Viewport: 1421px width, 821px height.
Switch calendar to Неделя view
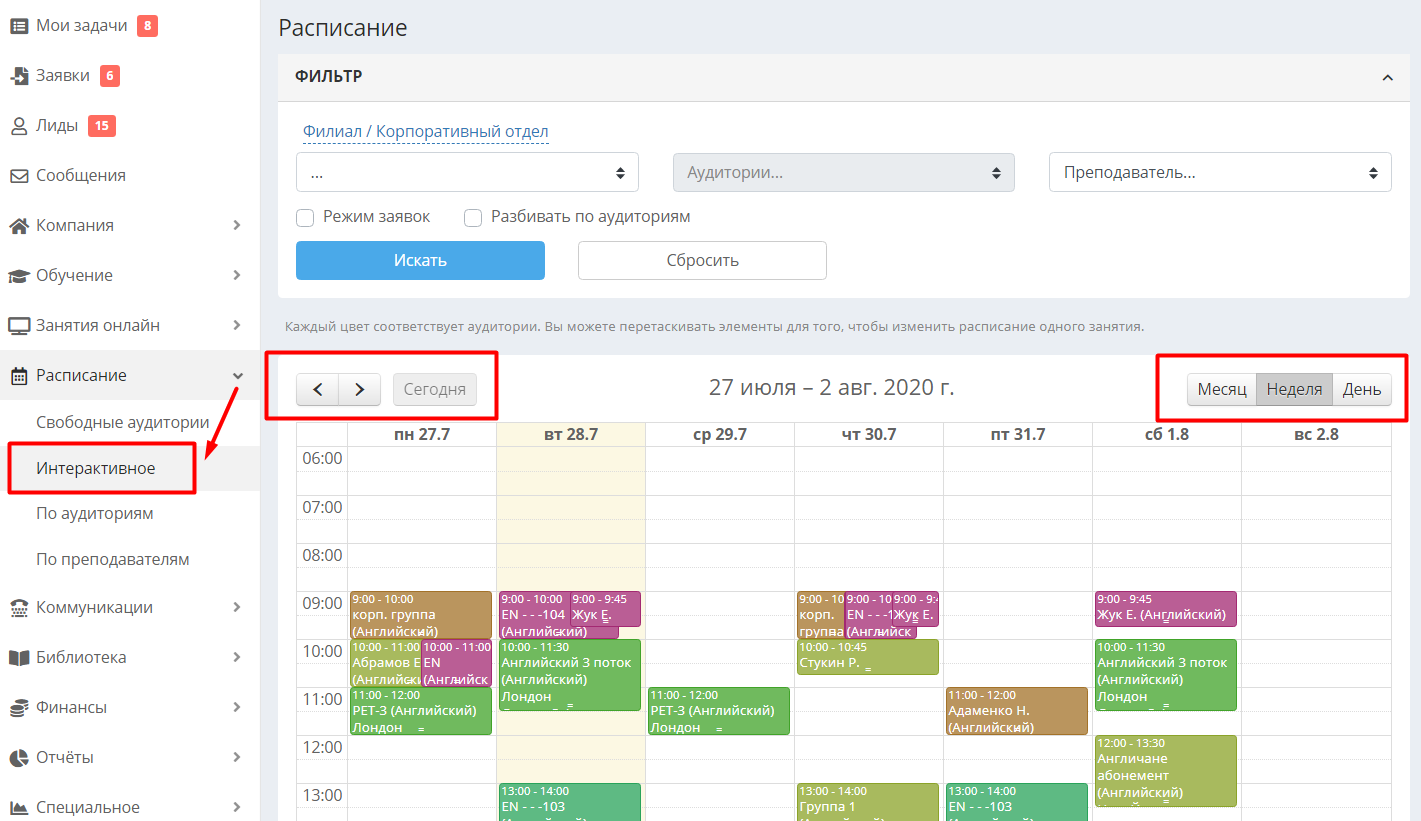coord(1294,389)
